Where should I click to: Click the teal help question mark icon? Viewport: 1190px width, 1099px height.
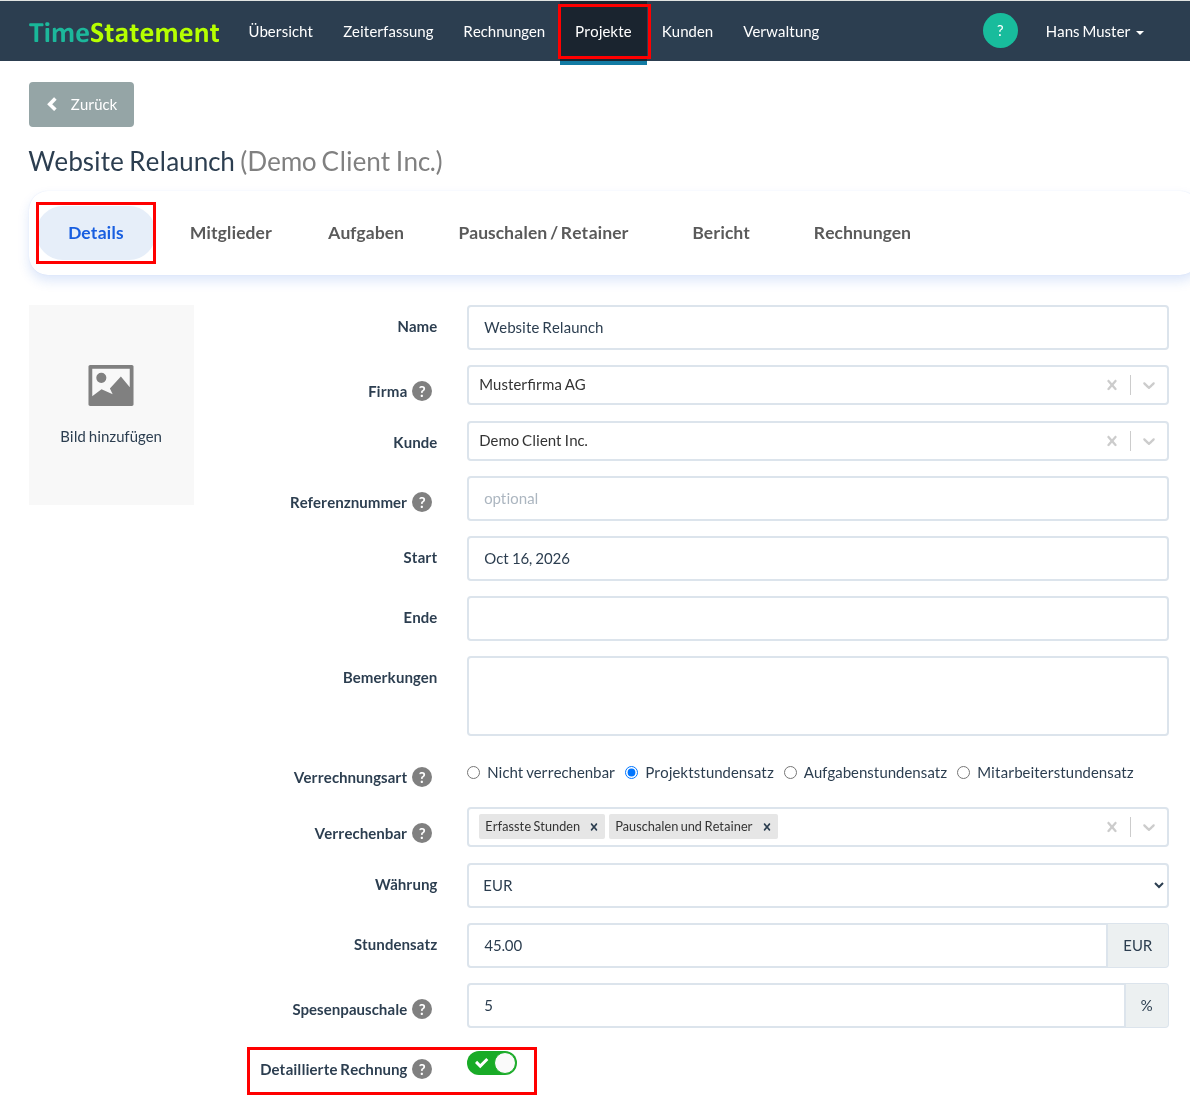(x=1000, y=31)
